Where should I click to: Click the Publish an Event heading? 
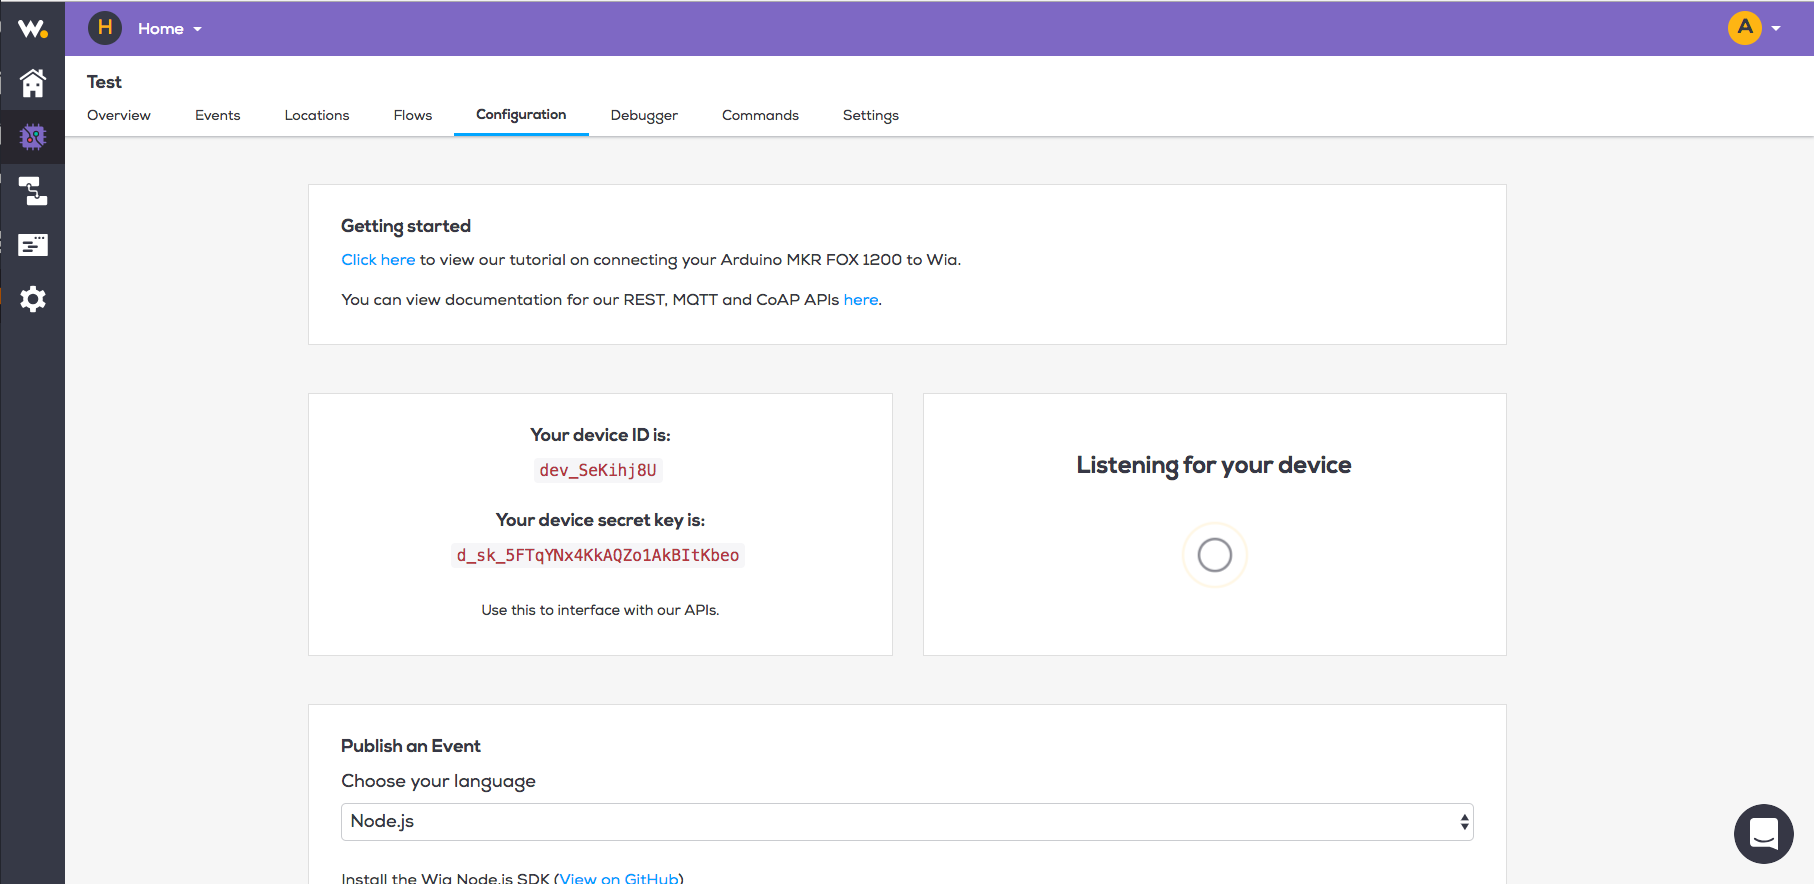(x=411, y=746)
